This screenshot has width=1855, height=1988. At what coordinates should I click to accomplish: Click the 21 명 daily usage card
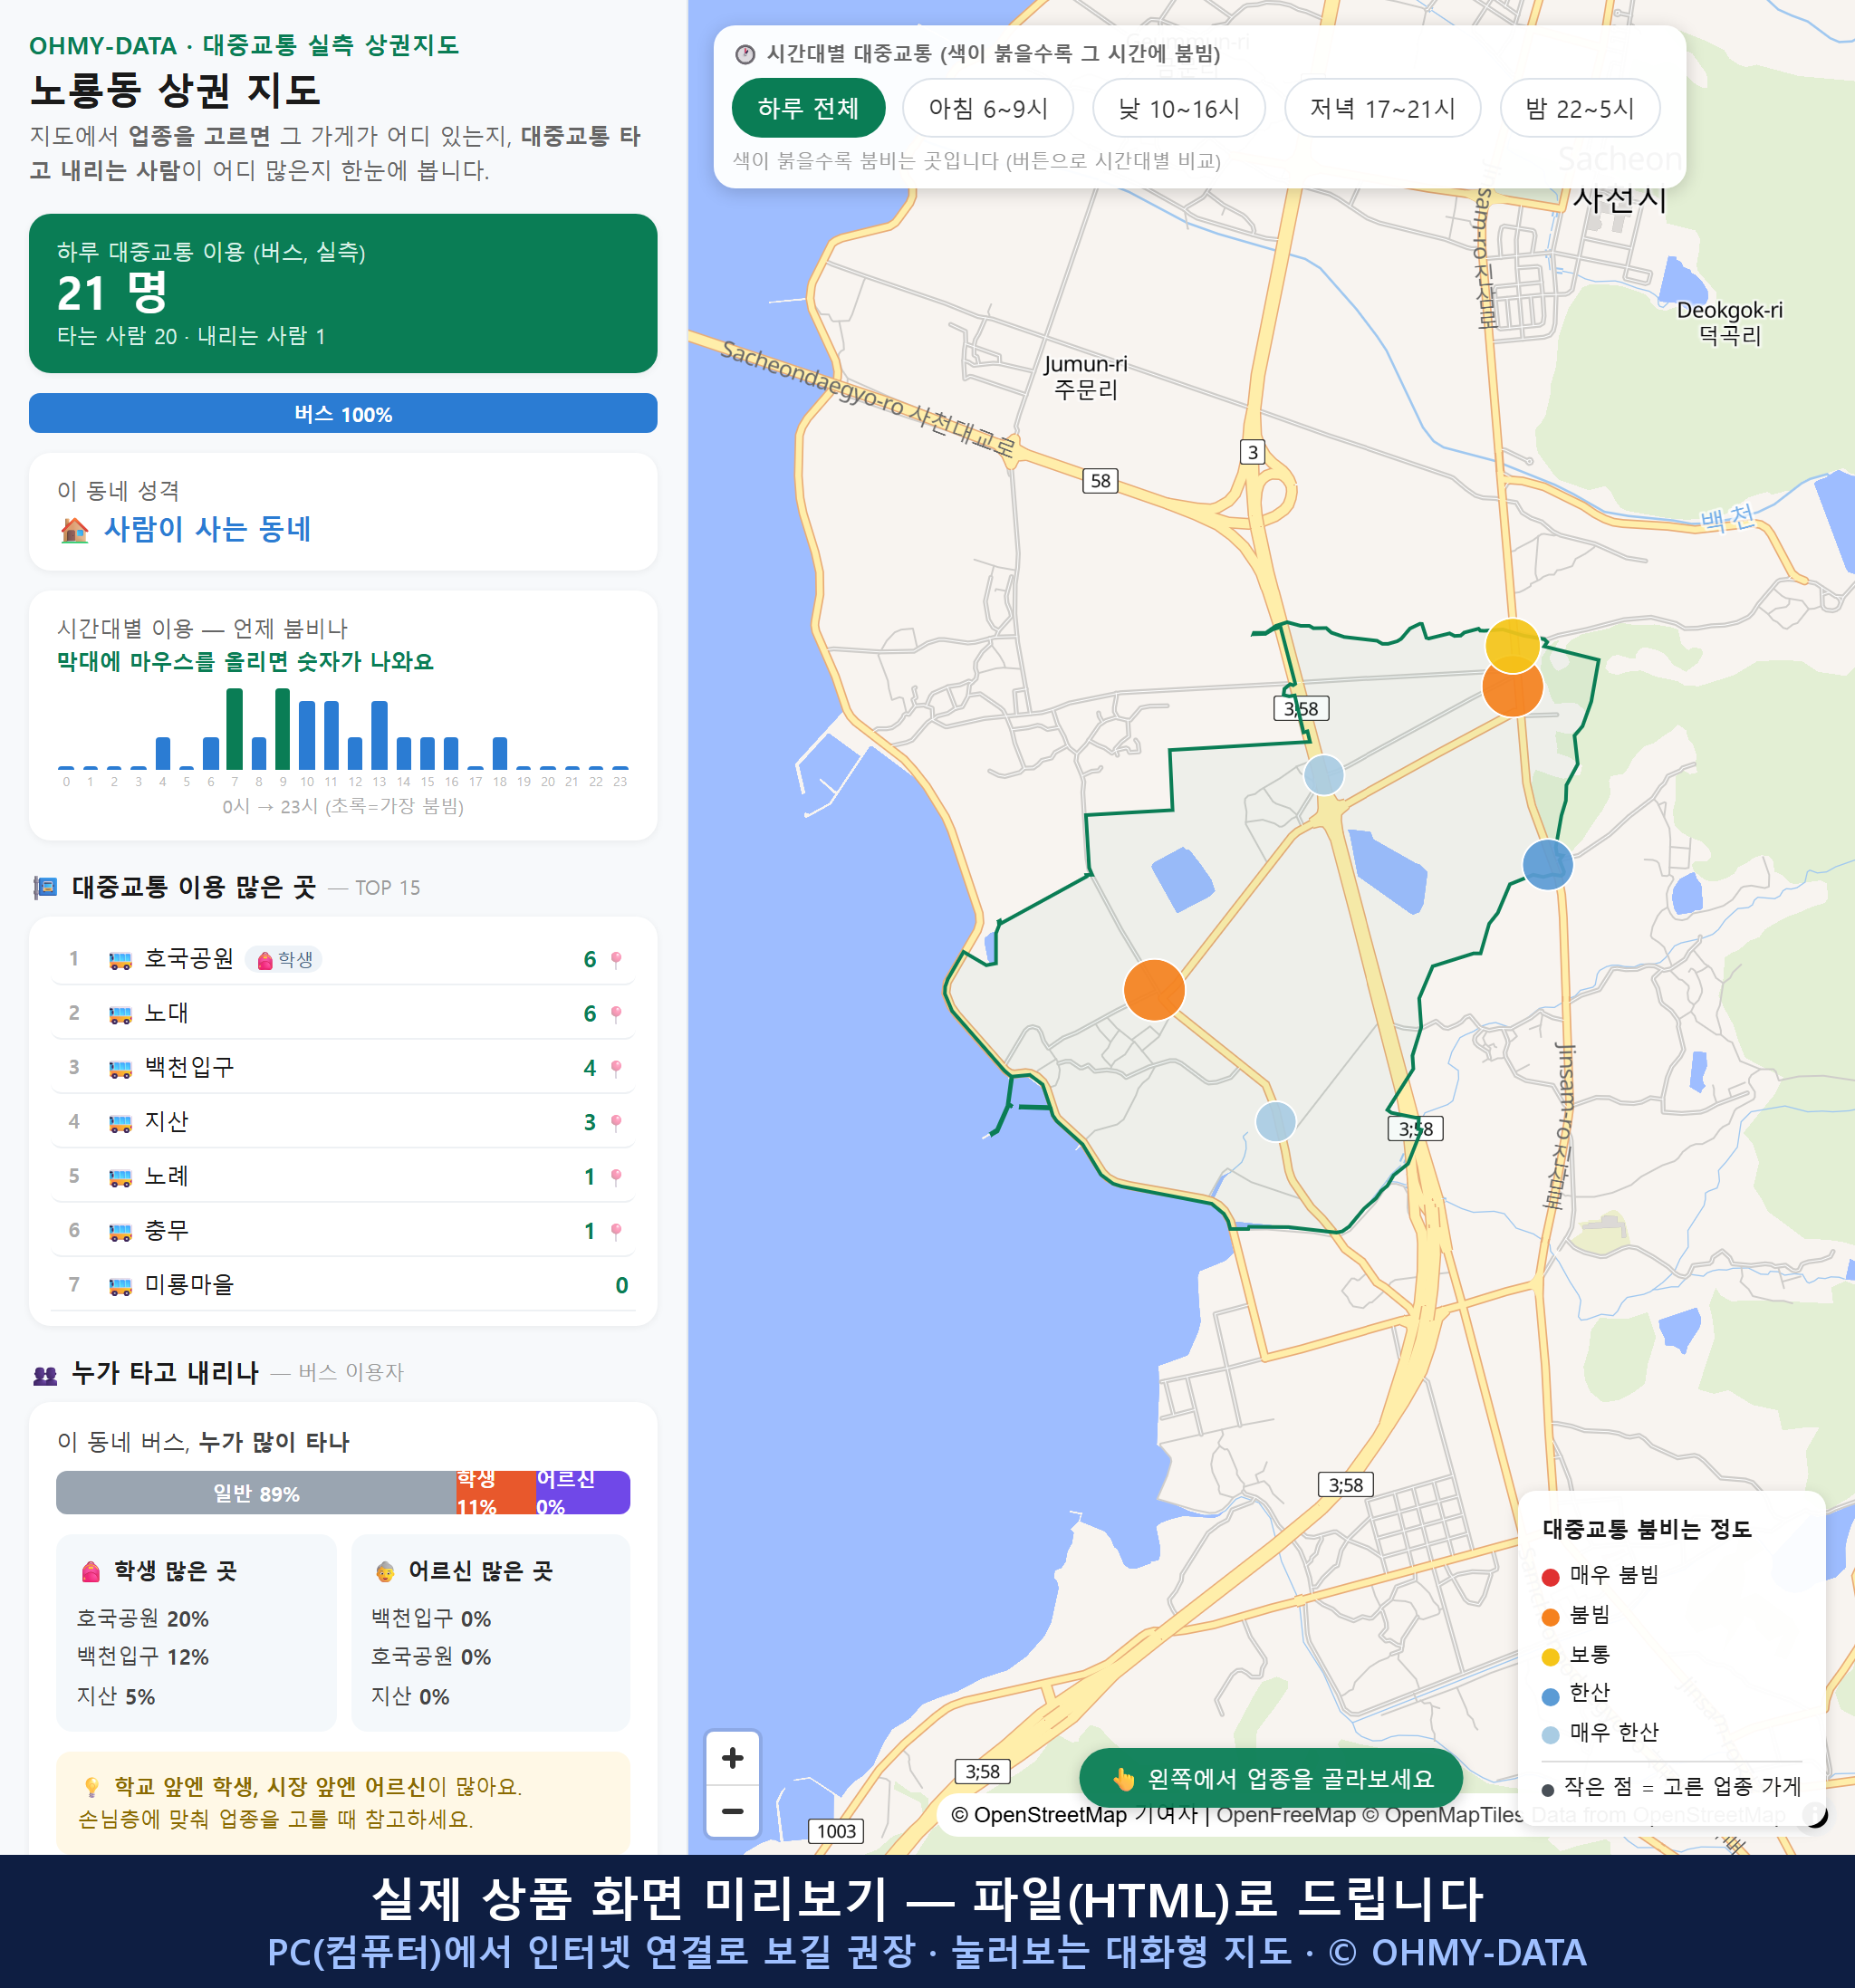tap(343, 293)
